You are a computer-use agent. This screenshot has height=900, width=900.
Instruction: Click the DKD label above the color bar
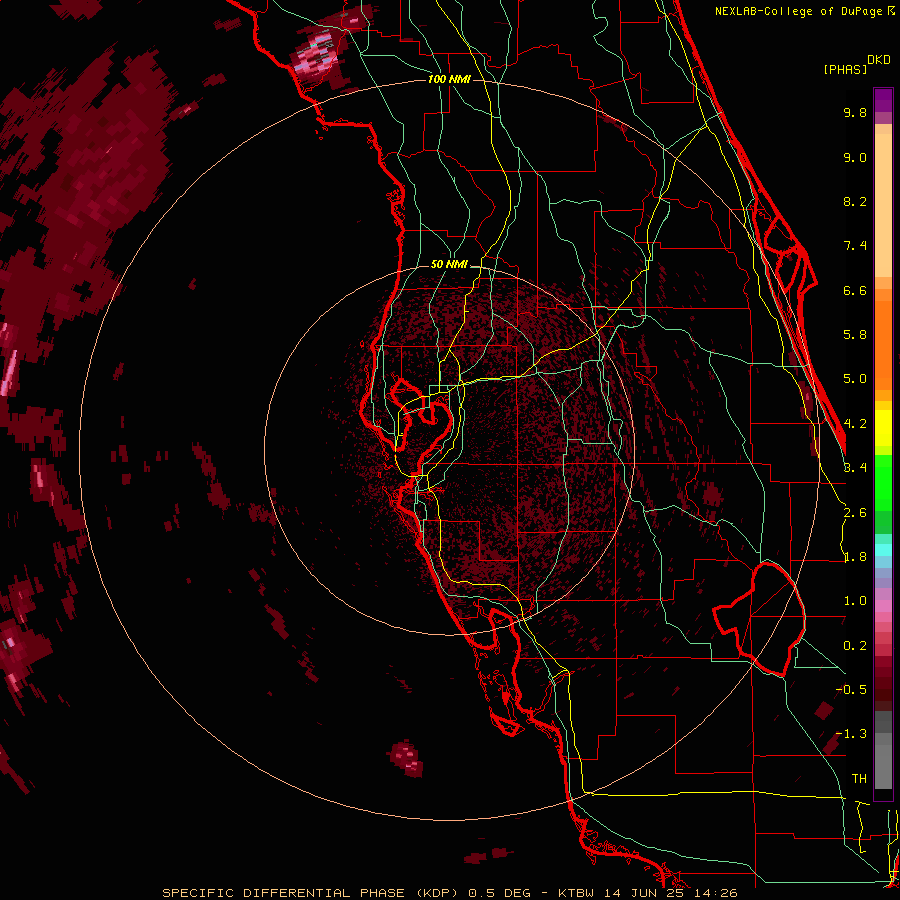[x=879, y=60]
